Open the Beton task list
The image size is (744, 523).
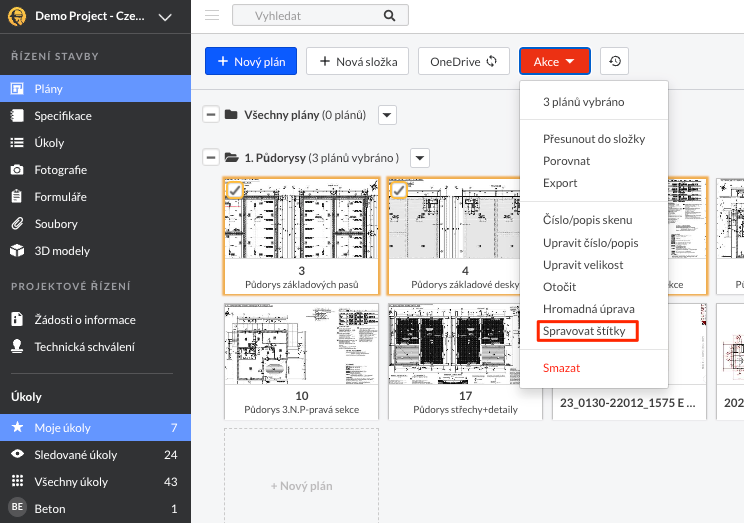coord(95,509)
